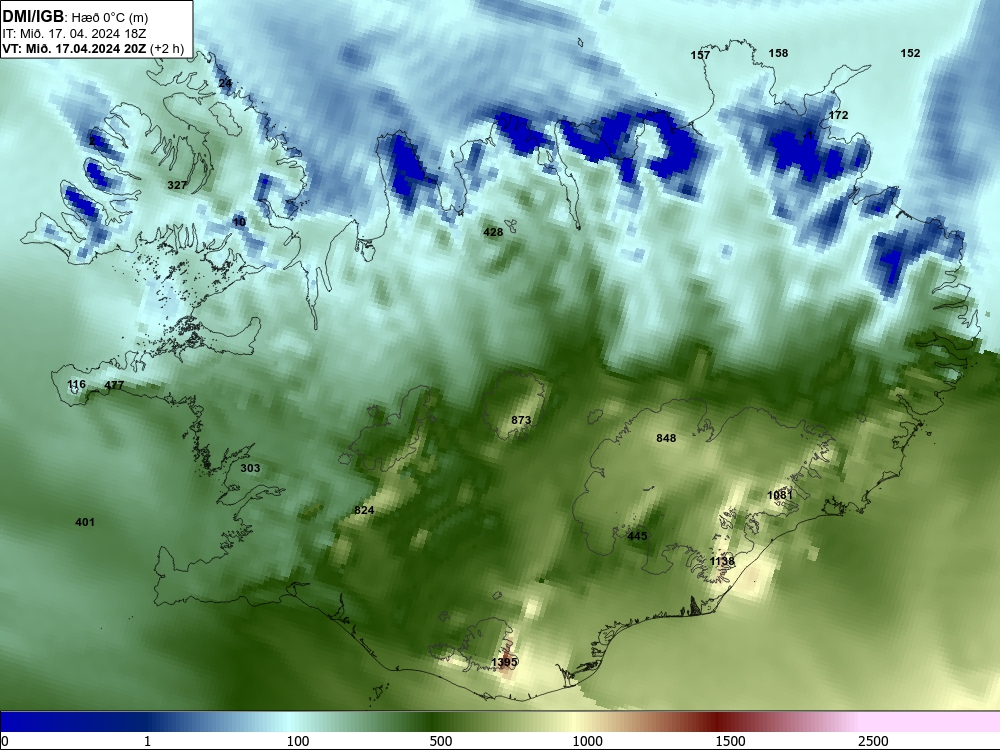Click the 1000 label on the color scale
This screenshot has height=750, width=1000.
[587, 741]
